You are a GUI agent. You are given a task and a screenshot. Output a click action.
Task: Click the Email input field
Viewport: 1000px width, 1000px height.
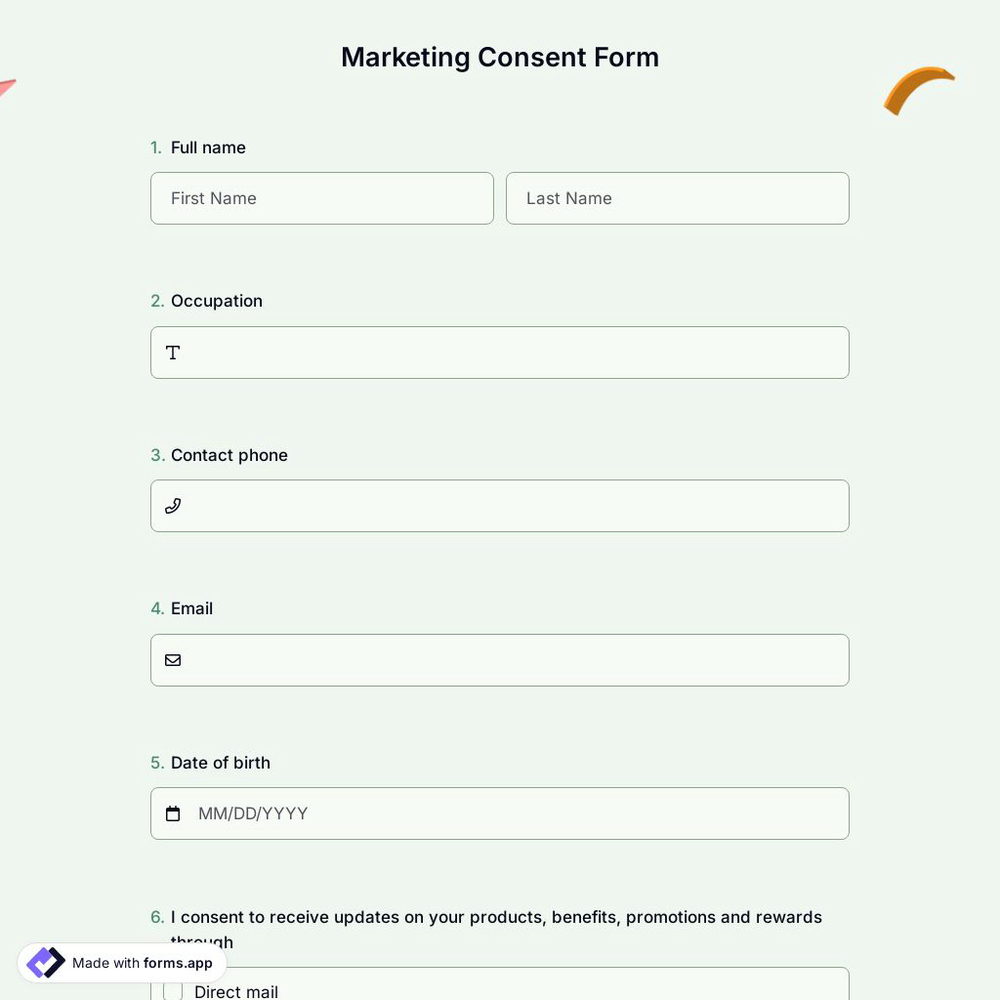[x=450, y=659]
